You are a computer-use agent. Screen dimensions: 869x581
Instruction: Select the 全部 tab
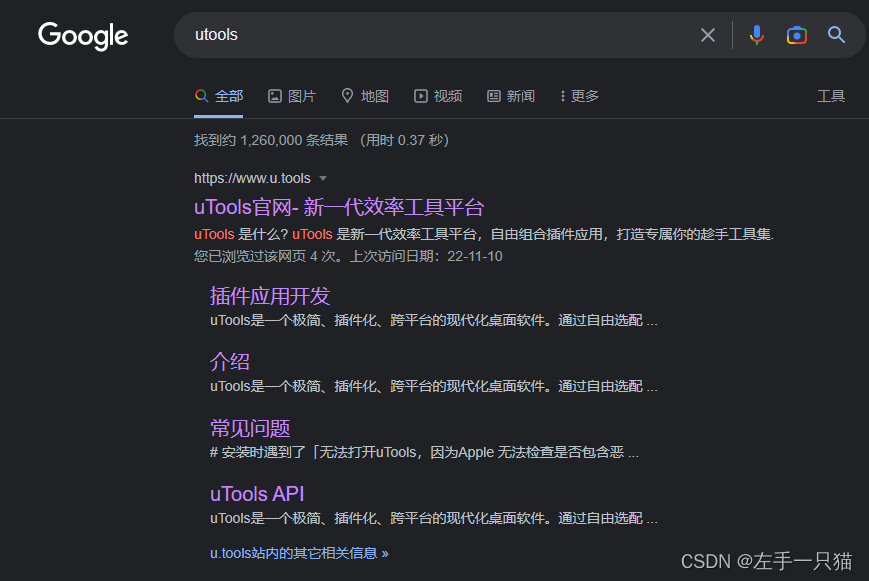coord(219,96)
